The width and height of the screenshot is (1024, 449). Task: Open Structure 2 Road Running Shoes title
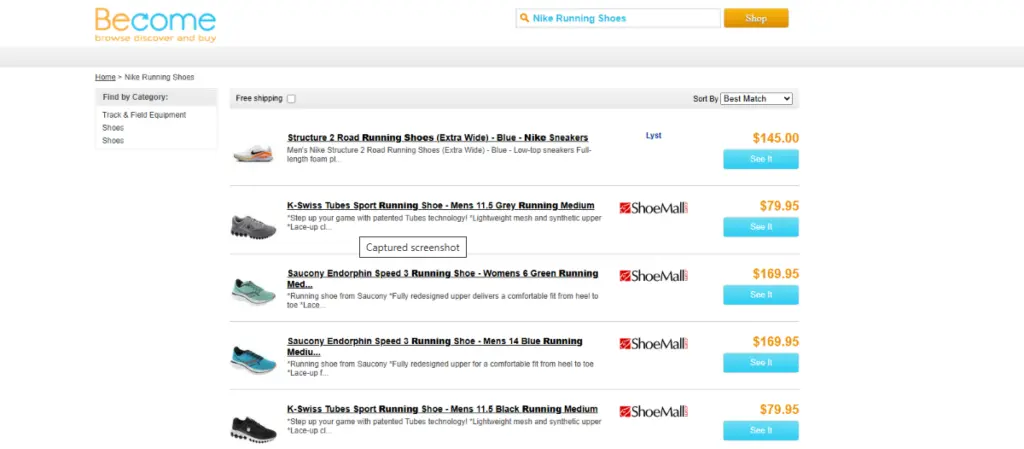pyautogui.click(x=438, y=138)
